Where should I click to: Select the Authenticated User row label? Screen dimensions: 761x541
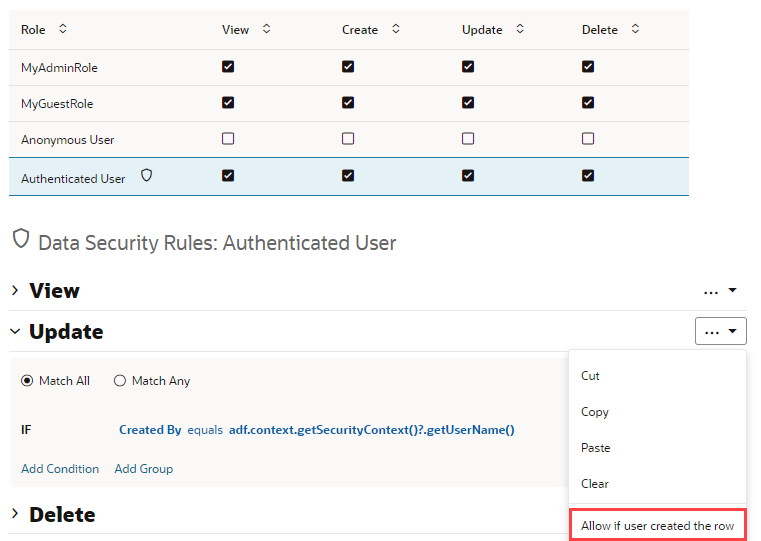[x=73, y=179]
